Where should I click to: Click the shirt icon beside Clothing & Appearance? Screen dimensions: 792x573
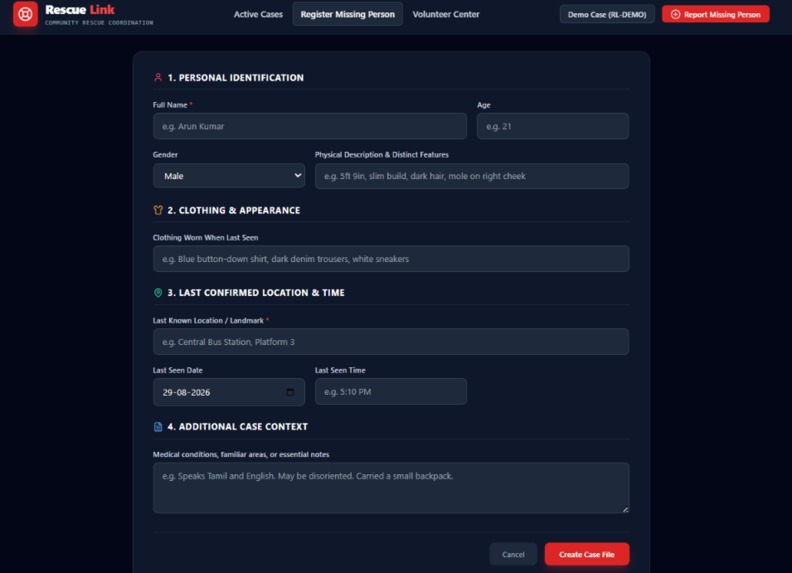coord(158,210)
